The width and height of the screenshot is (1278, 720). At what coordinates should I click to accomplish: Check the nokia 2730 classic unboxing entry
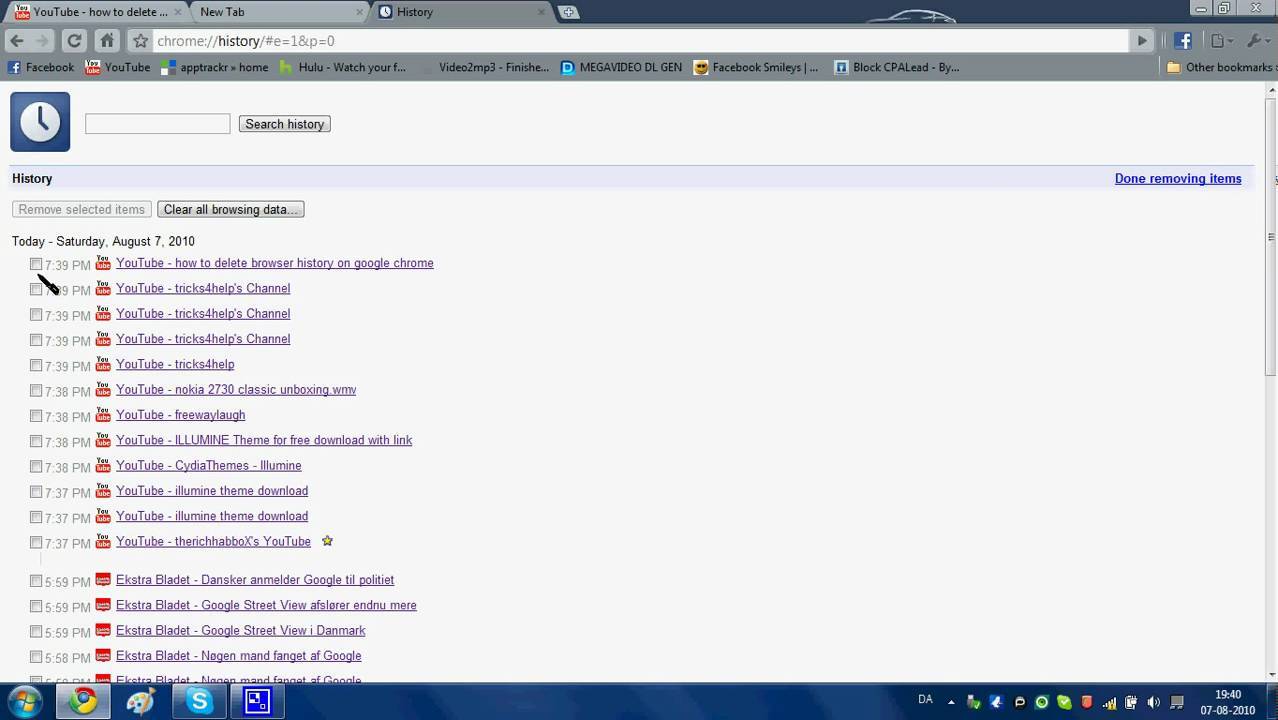(x=36, y=391)
